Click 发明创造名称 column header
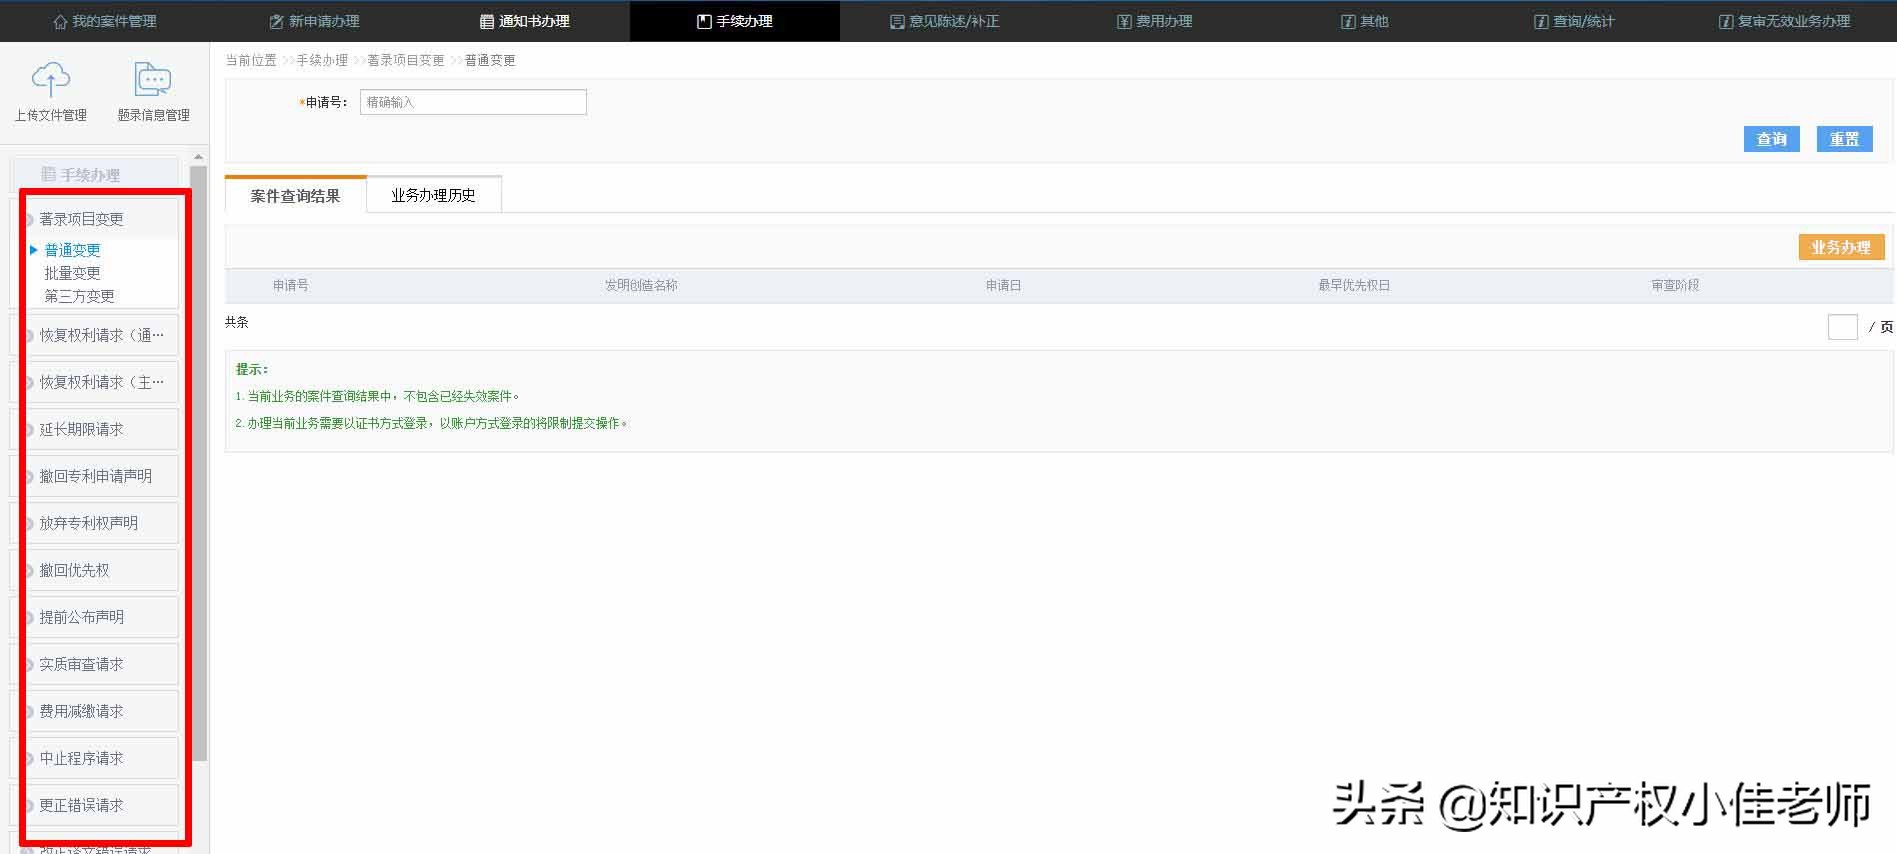The height and width of the screenshot is (854, 1897). click(641, 285)
